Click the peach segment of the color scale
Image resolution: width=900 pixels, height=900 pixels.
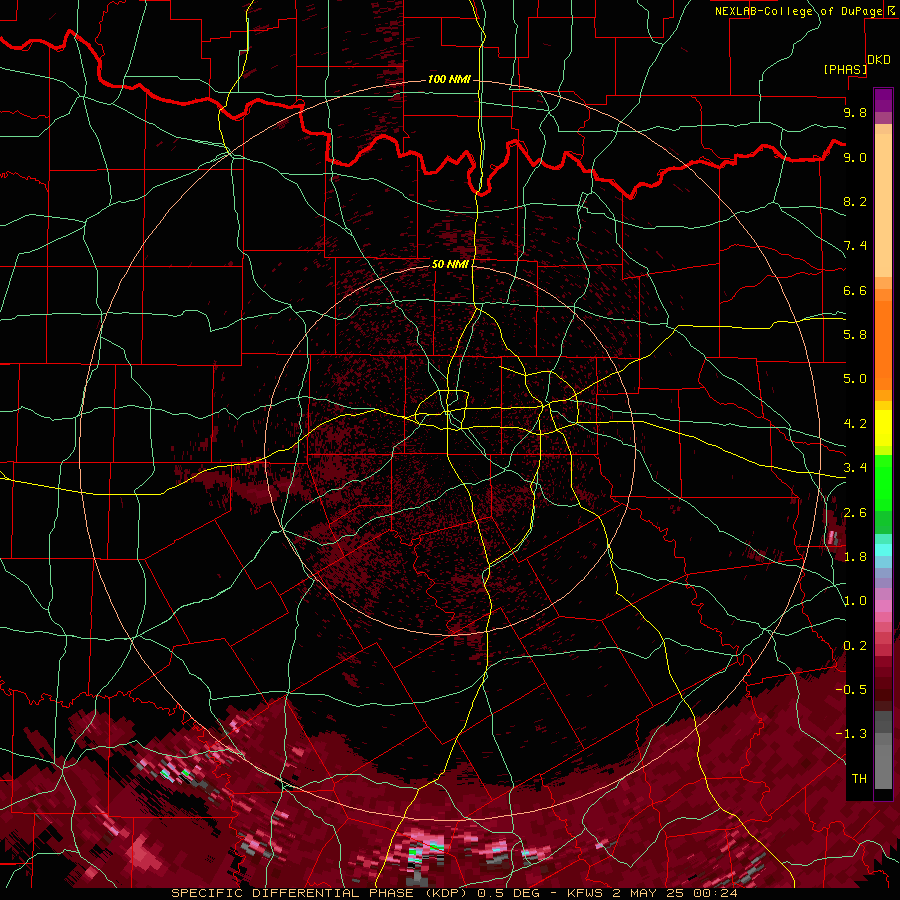[883, 205]
